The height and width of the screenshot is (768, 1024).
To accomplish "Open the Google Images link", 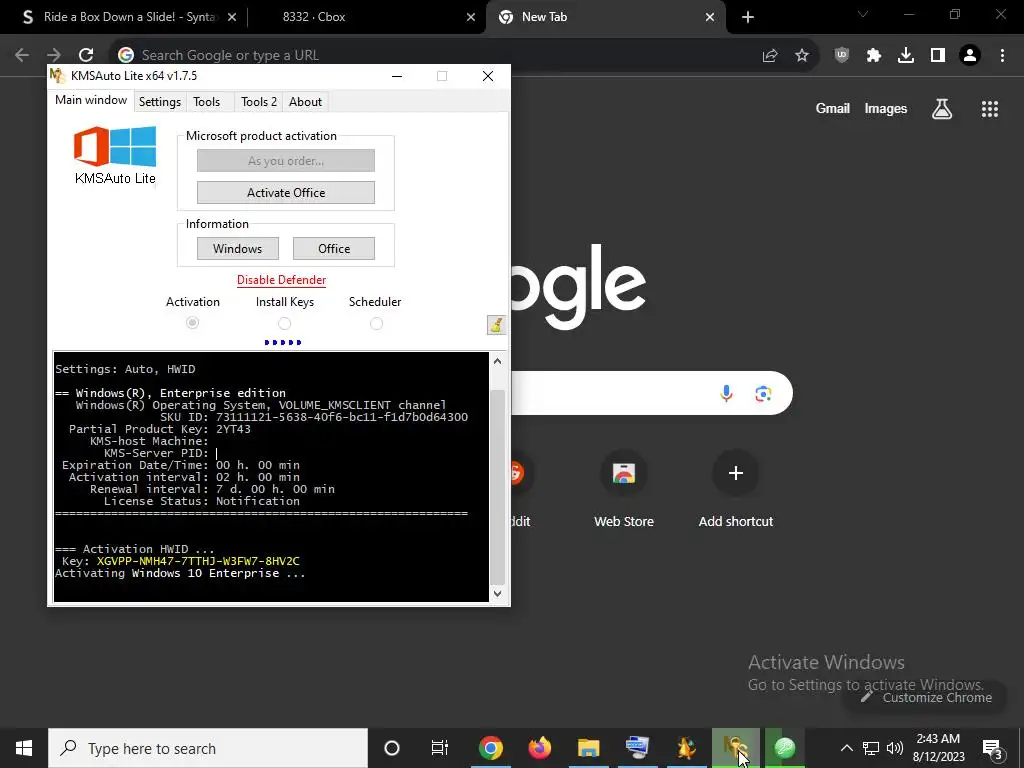I will (886, 108).
